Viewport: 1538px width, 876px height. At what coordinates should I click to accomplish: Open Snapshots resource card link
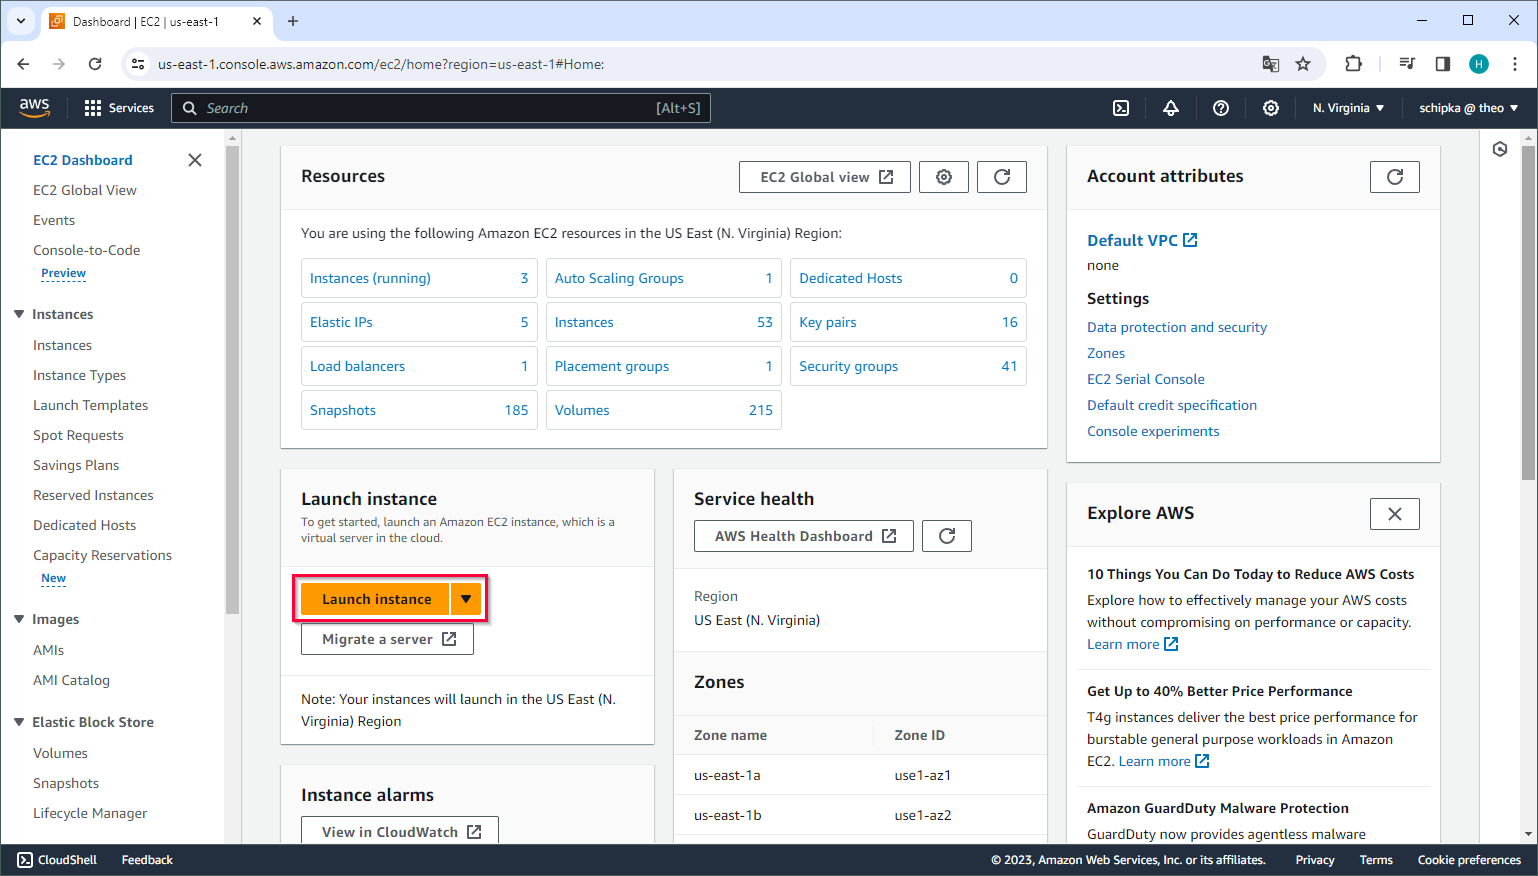click(x=343, y=410)
